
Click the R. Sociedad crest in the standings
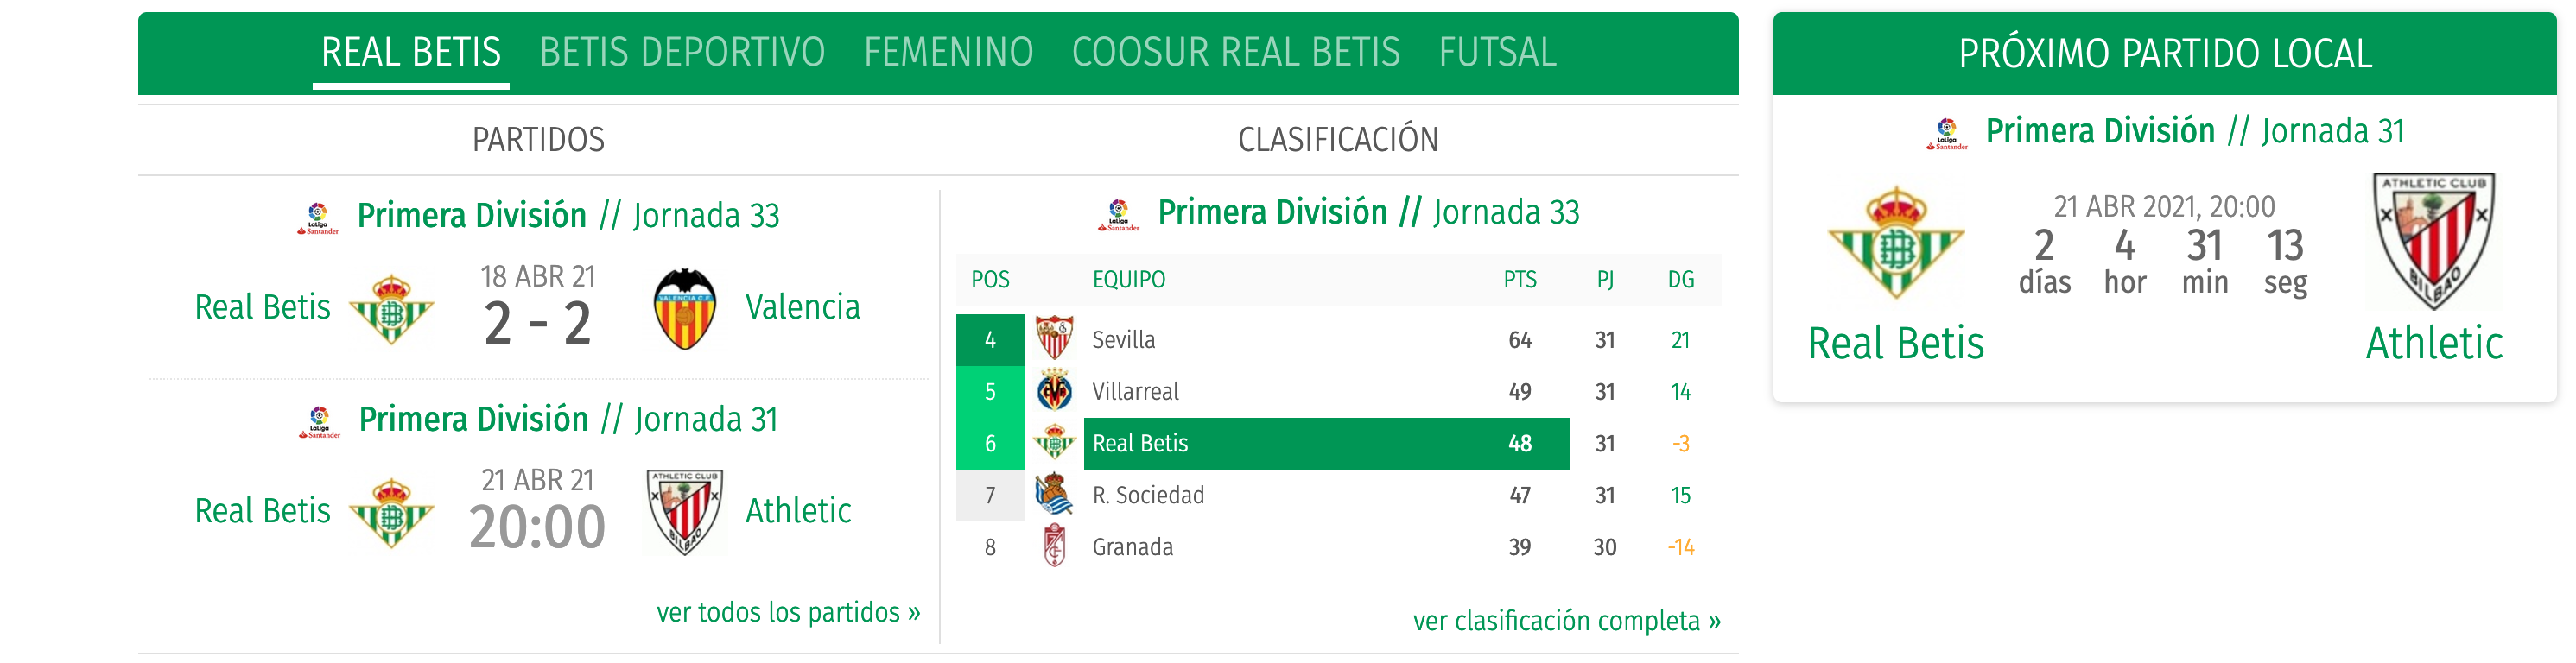[1054, 494]
